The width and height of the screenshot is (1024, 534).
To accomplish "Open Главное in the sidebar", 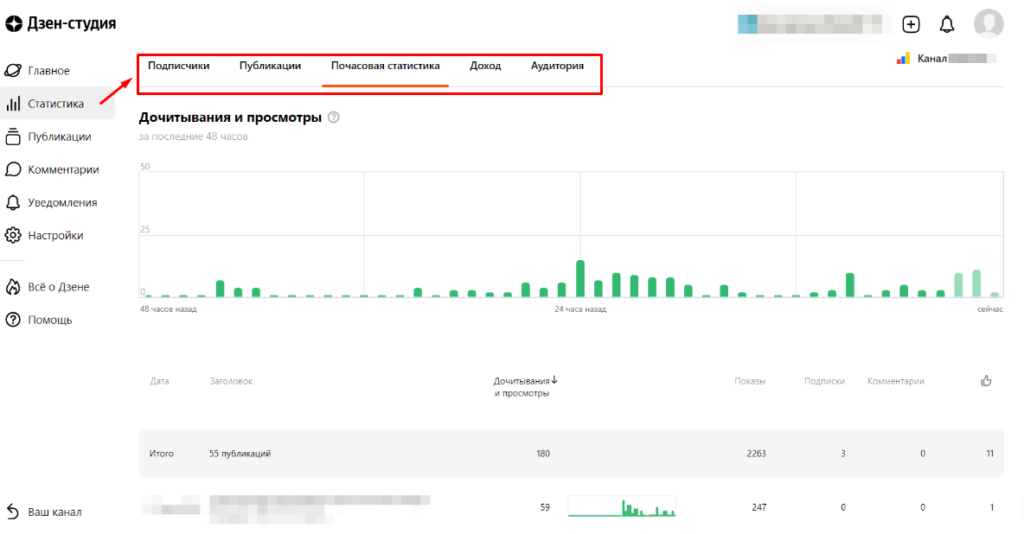I will click(48, 71).
